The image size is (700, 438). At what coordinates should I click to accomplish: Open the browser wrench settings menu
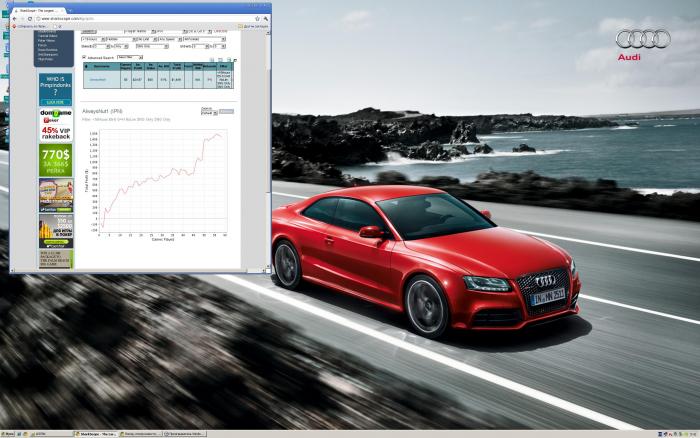(266, 19)
